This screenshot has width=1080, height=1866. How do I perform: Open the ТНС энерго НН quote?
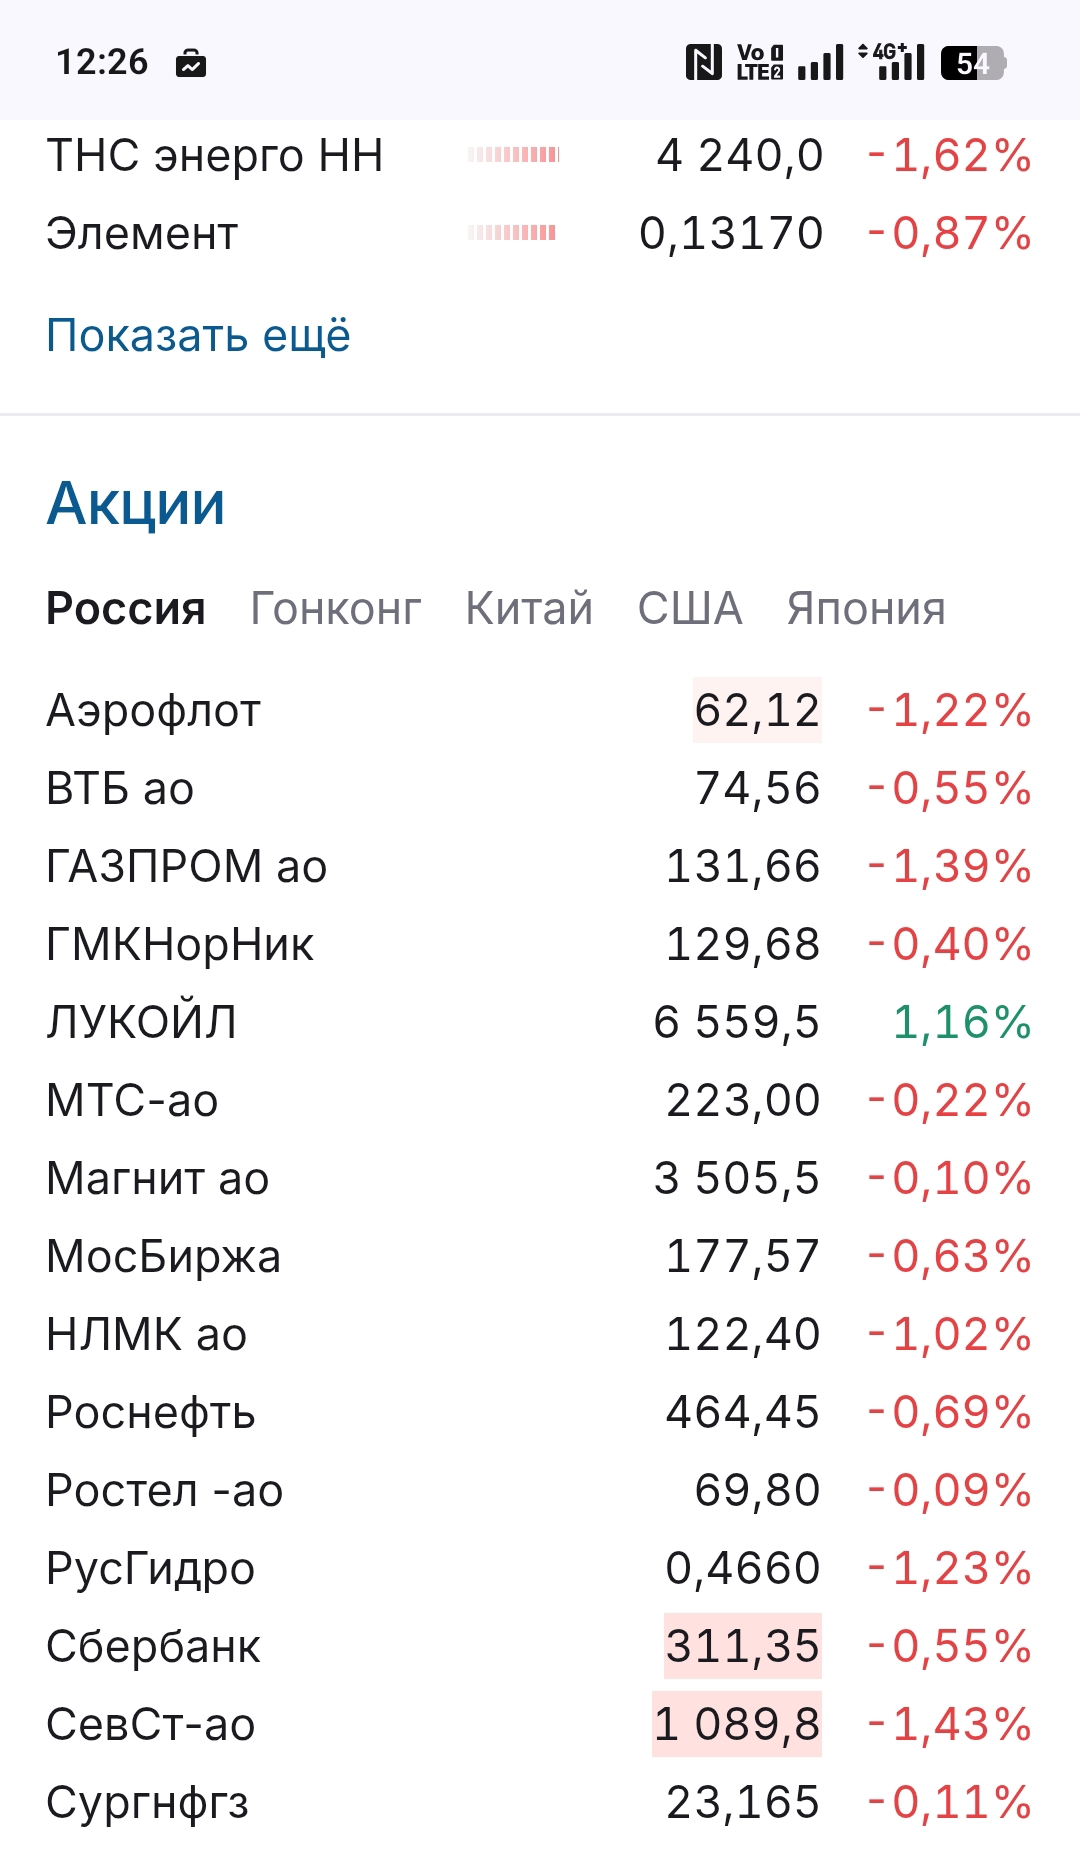click(215, 156)
